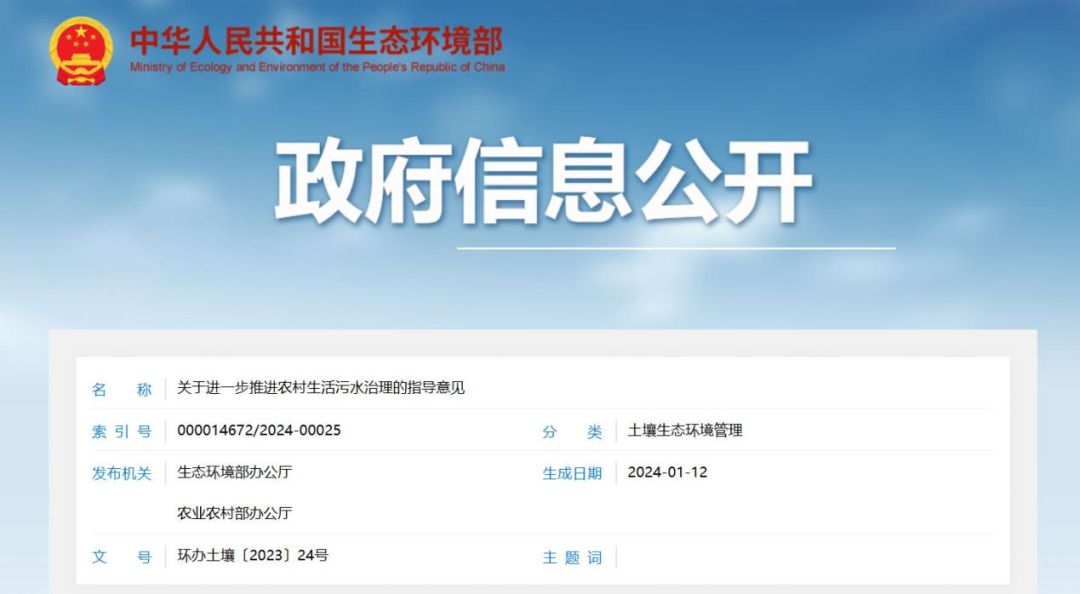This screenshot has width=1080, height=594.
Task: Select the document title 关于进一步推进农村生活污水治理的指导意见
Action: pos(321,388)
